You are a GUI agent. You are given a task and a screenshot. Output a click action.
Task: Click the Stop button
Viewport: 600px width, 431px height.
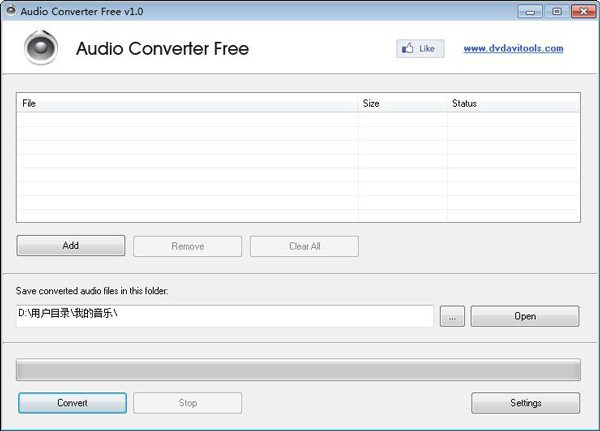pyautogui.click(x=188, y=403)
